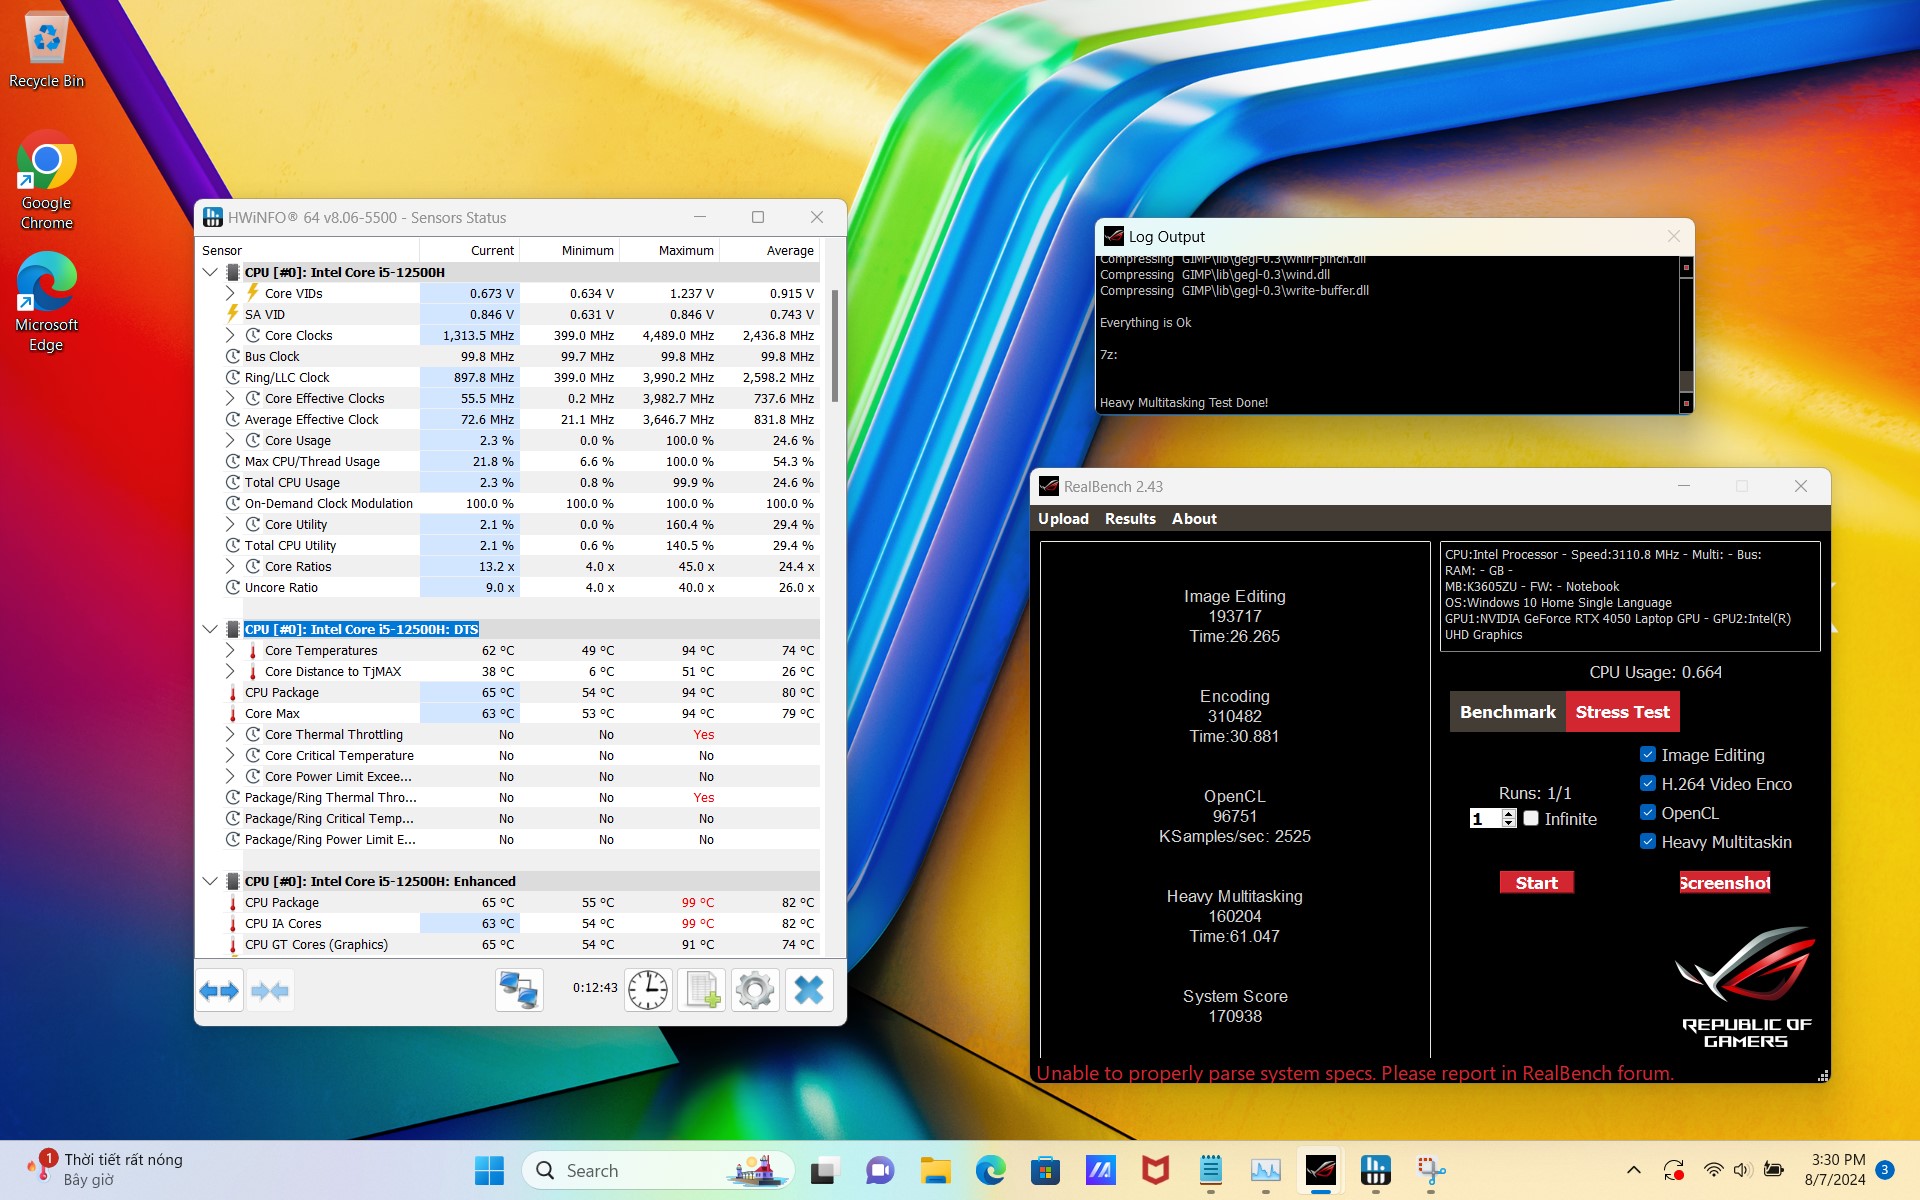Select the CPU Package 65 °C DTS row
Image resolution: width=1920 pixels, height=1200 pixels.
tap(520, 692)
